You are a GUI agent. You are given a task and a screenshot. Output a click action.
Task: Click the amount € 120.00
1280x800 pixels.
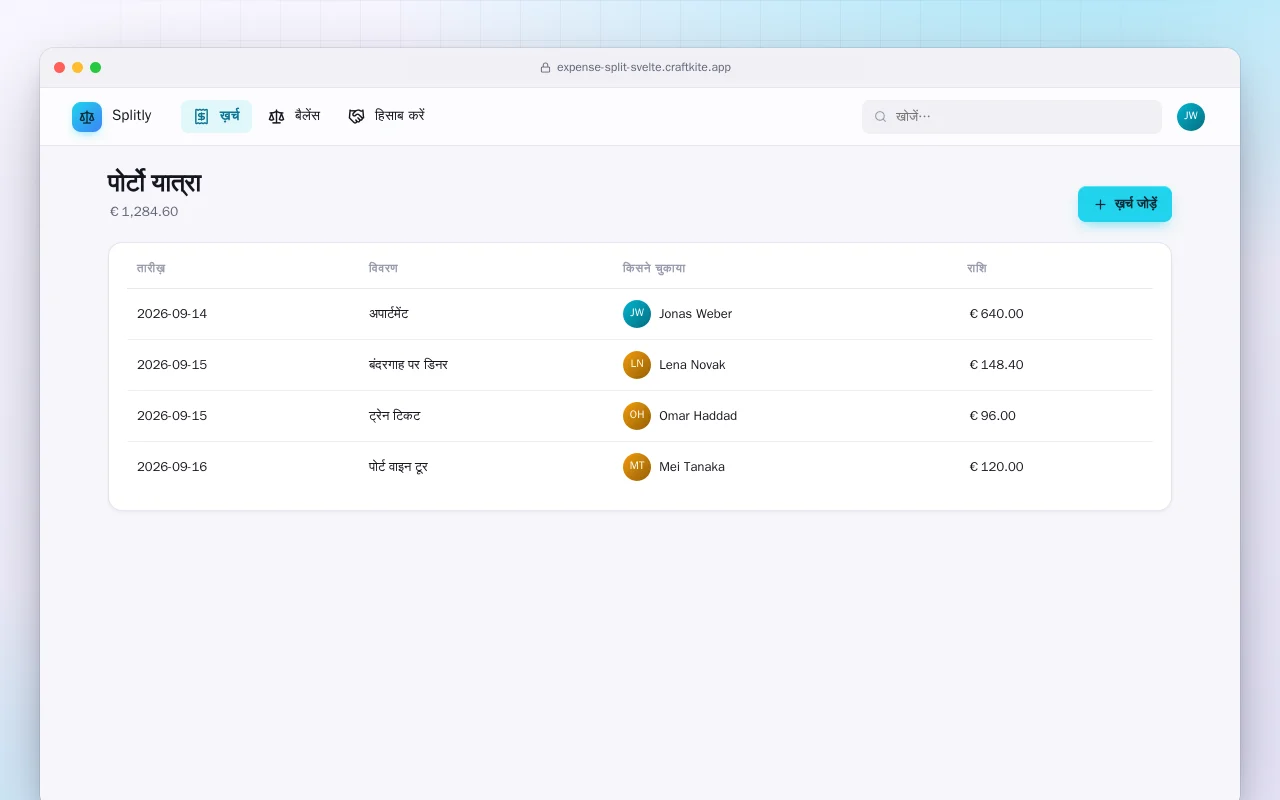click(996, 467)
